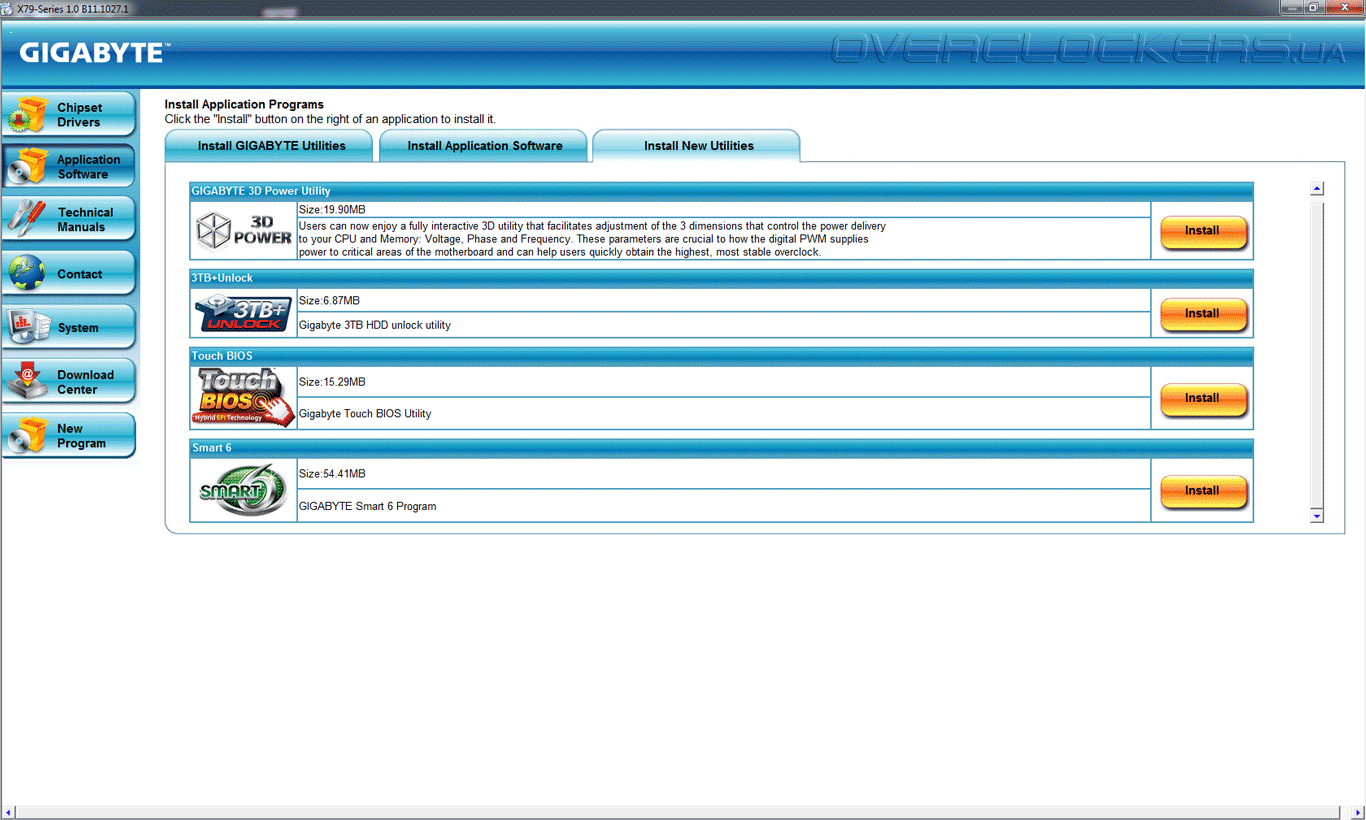Click the utilities list scroll up arrow
Viewport: 1366px width, 820px height.
click(x=1317, y=188)
